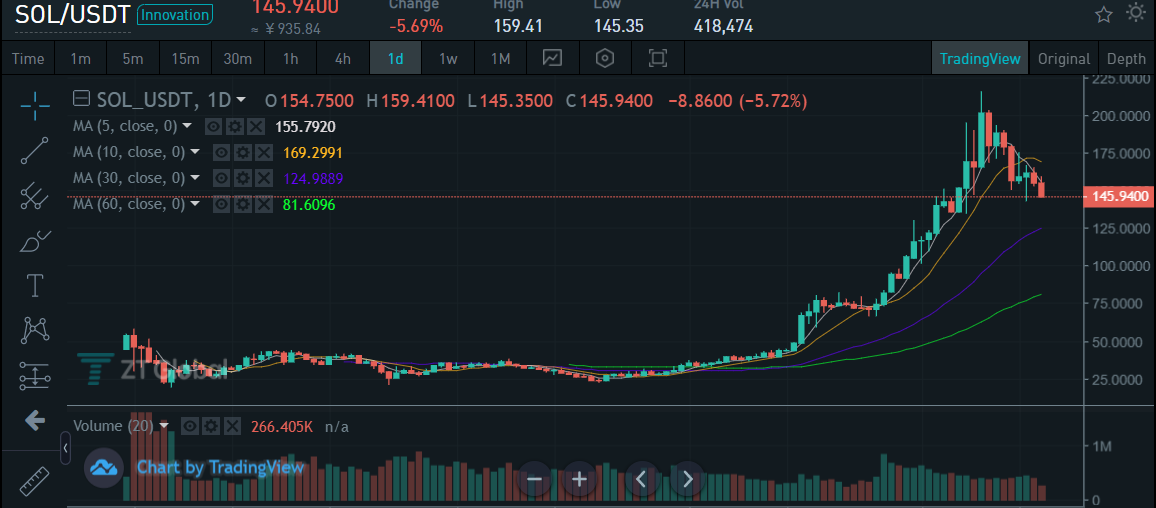The width and height of the screenshot is (1156, 508).
Task: Open MA 10 indicator settings gear
Action: click(243, 153)
